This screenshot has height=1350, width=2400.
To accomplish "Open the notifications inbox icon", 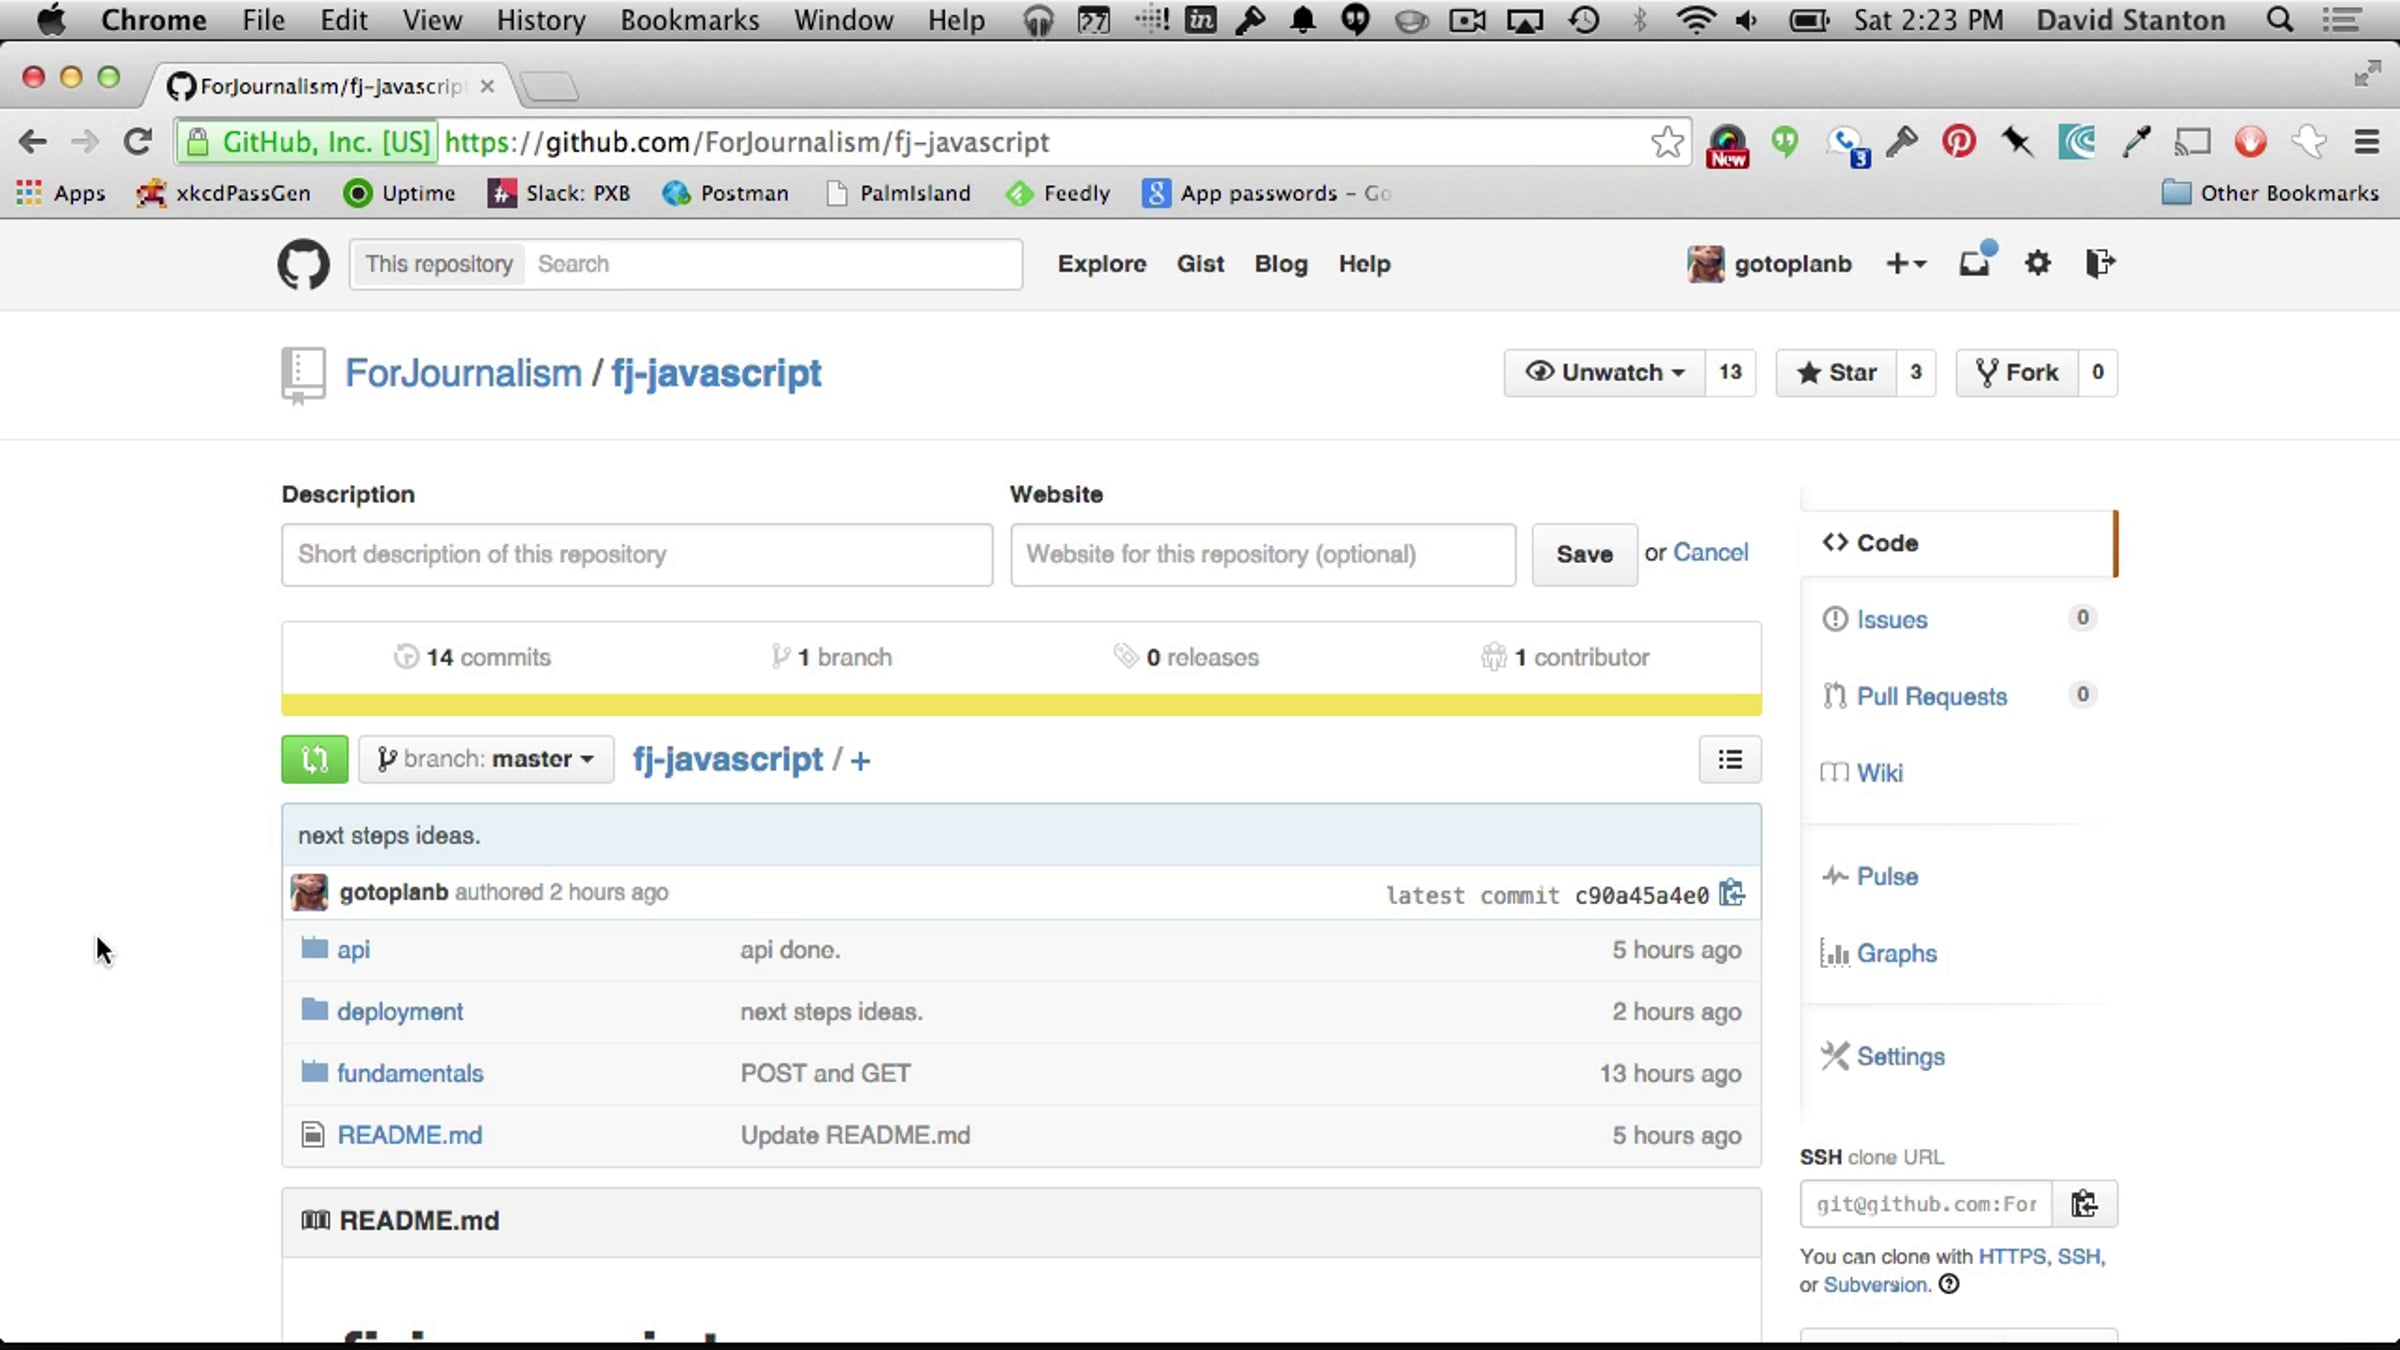I will tap(1976, 262).
